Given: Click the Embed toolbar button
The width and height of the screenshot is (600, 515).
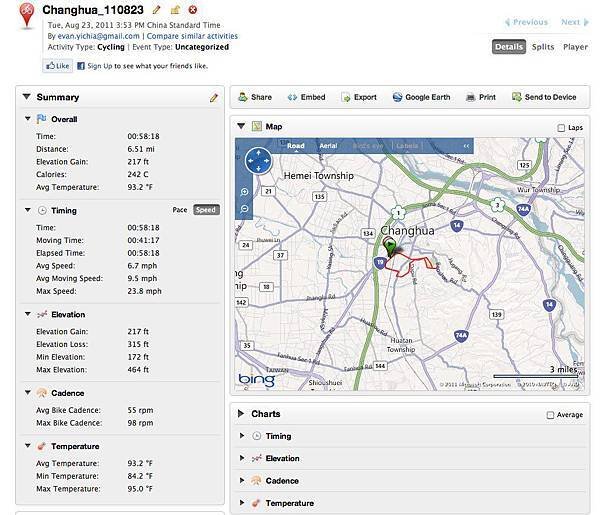Looking at the screenshot, I should pos(307,97).
